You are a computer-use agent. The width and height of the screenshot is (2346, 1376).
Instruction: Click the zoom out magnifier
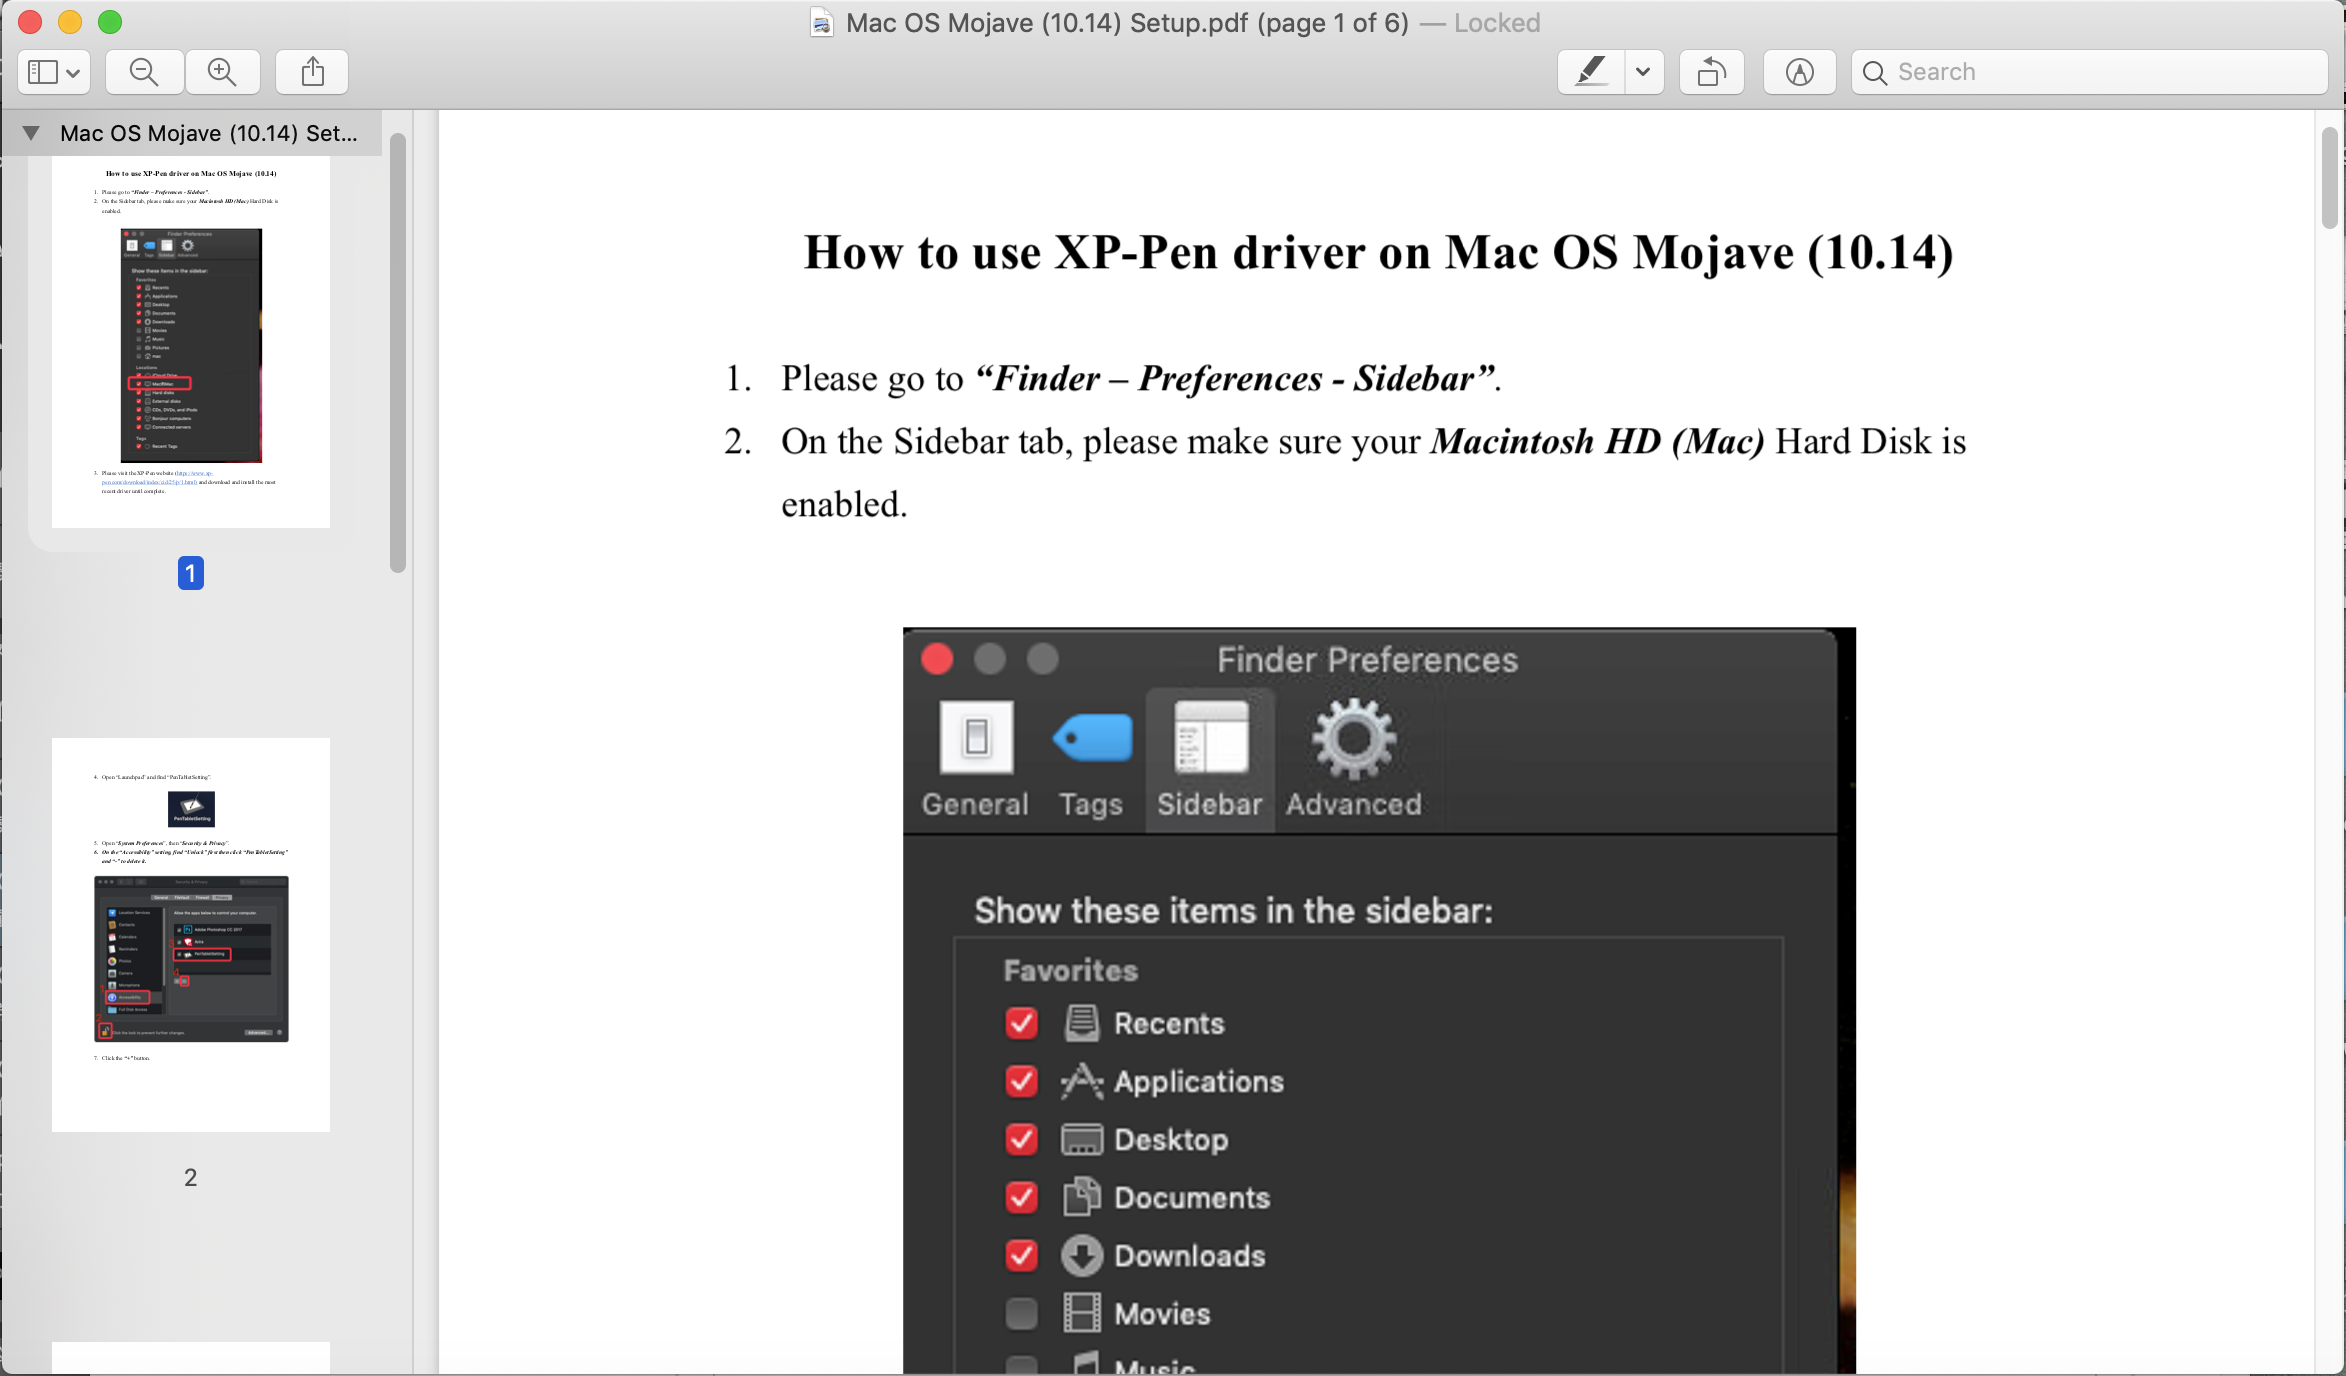pyautogui.click(x=144, y=72)
